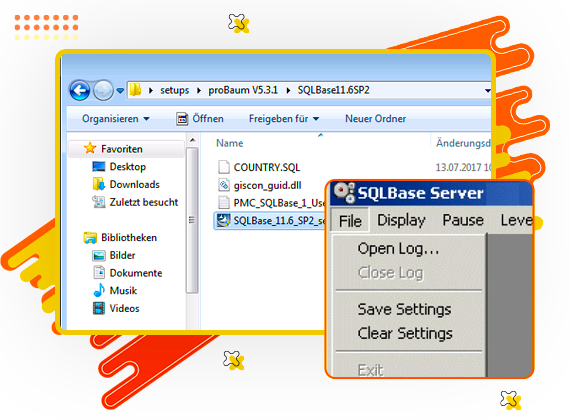This screenshot has height=420, width=570.
Task: Open the Freigeben für dropdown
Action: [x=284, y=119]
